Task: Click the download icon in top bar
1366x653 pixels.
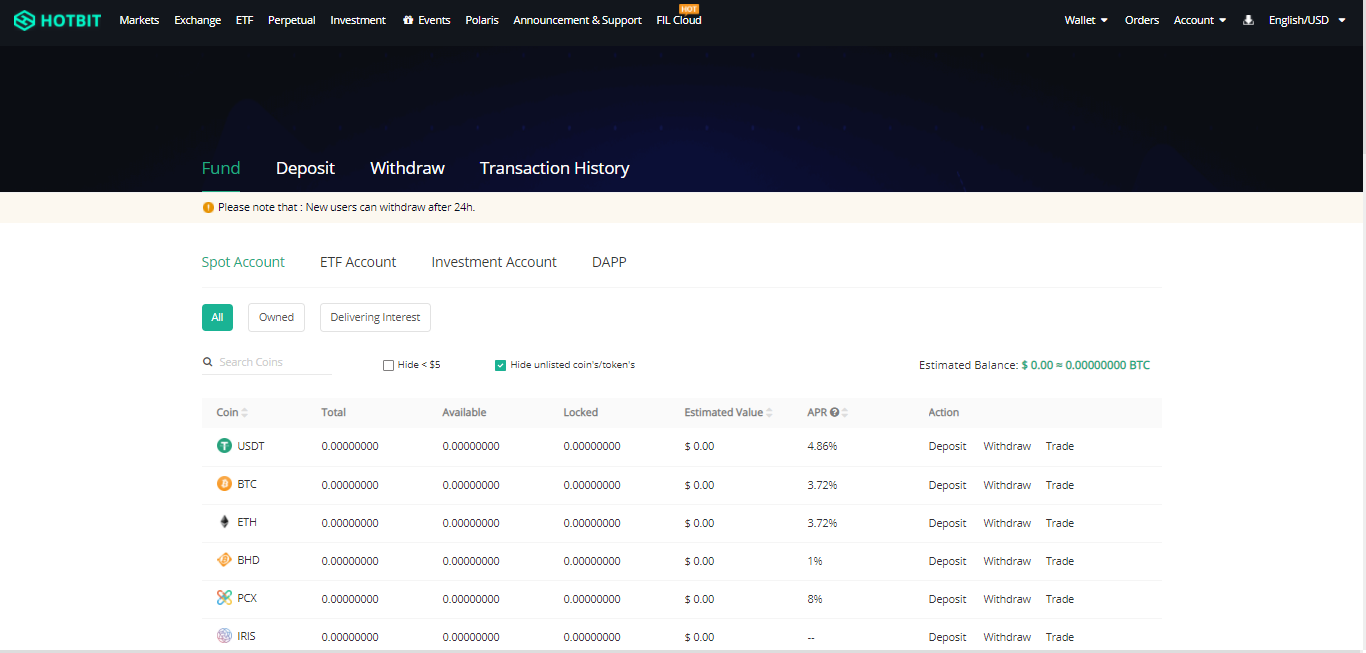Action: click(x=1248, y=20)
